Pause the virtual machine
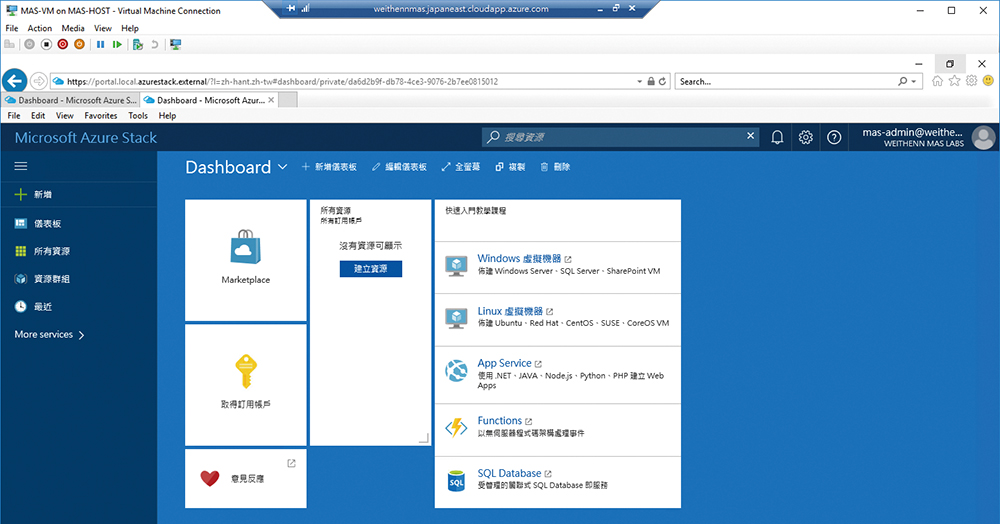Screen dimensions: 1000x524 point(100,45)
